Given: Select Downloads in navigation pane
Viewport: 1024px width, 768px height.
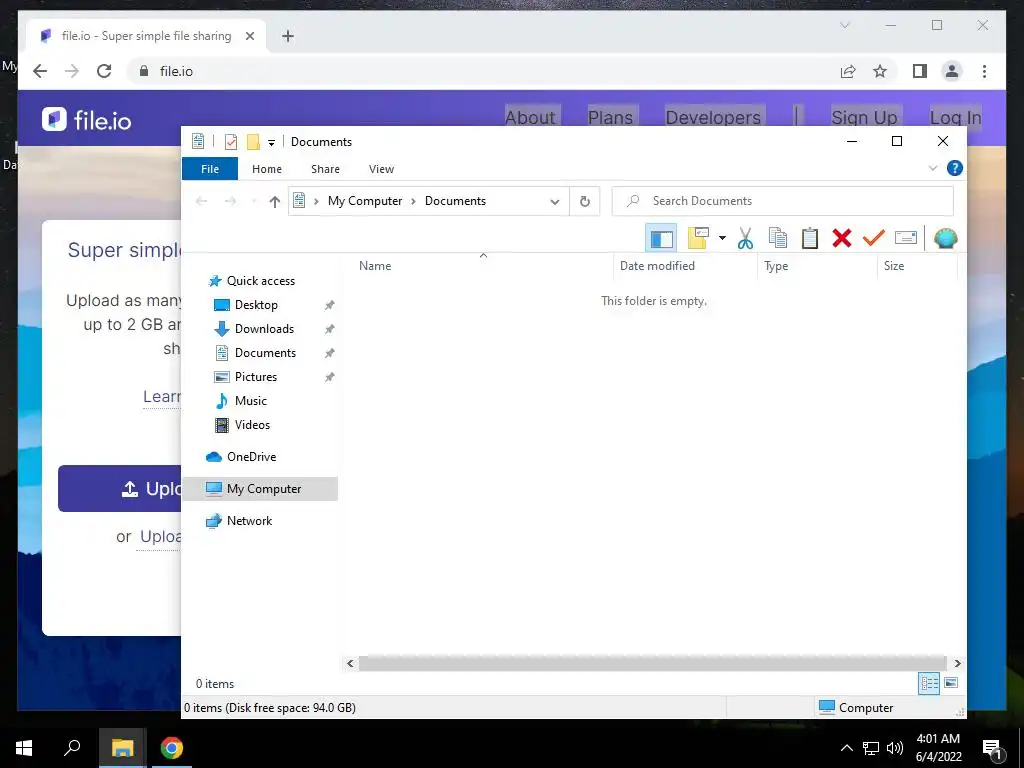Looking at the screenshot, I should (x=264, y=329).
